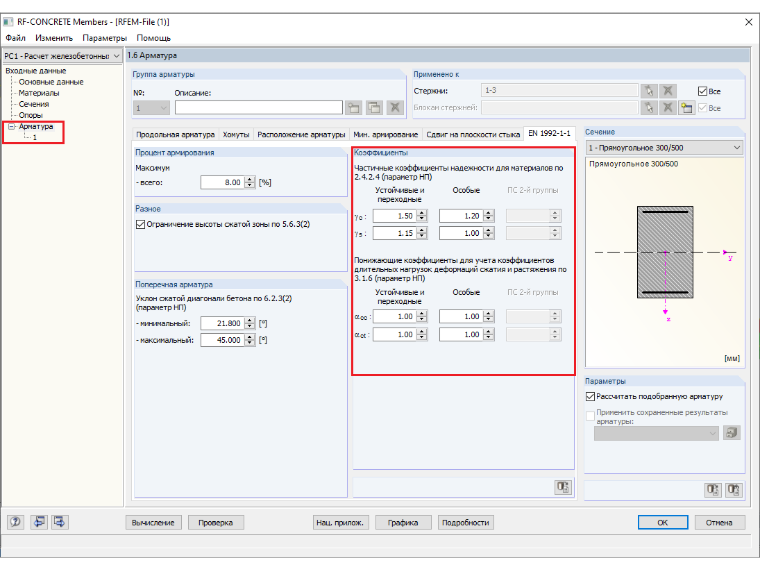Delete the reinforcement group icon
Viewport: 760px width, 570px height.
click(x=395, y=107)
